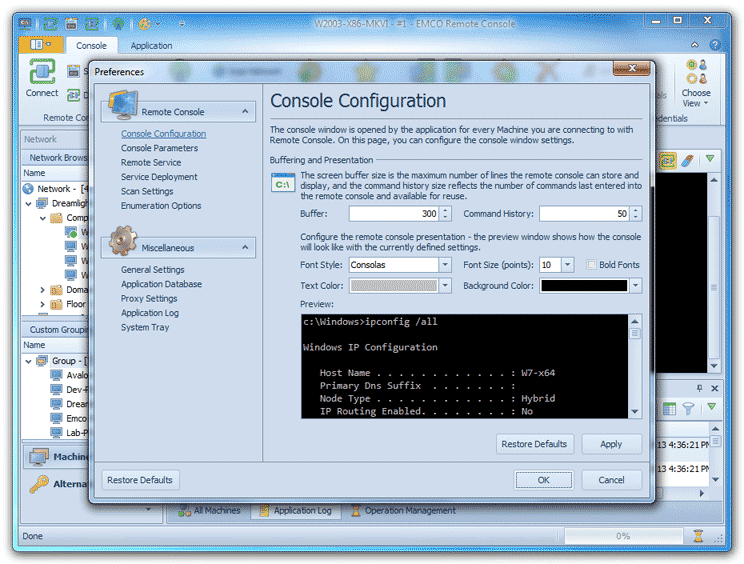Open the Operation Management bottom tab
The height and width of the screenshot is (564, 744).
[403, 511]
